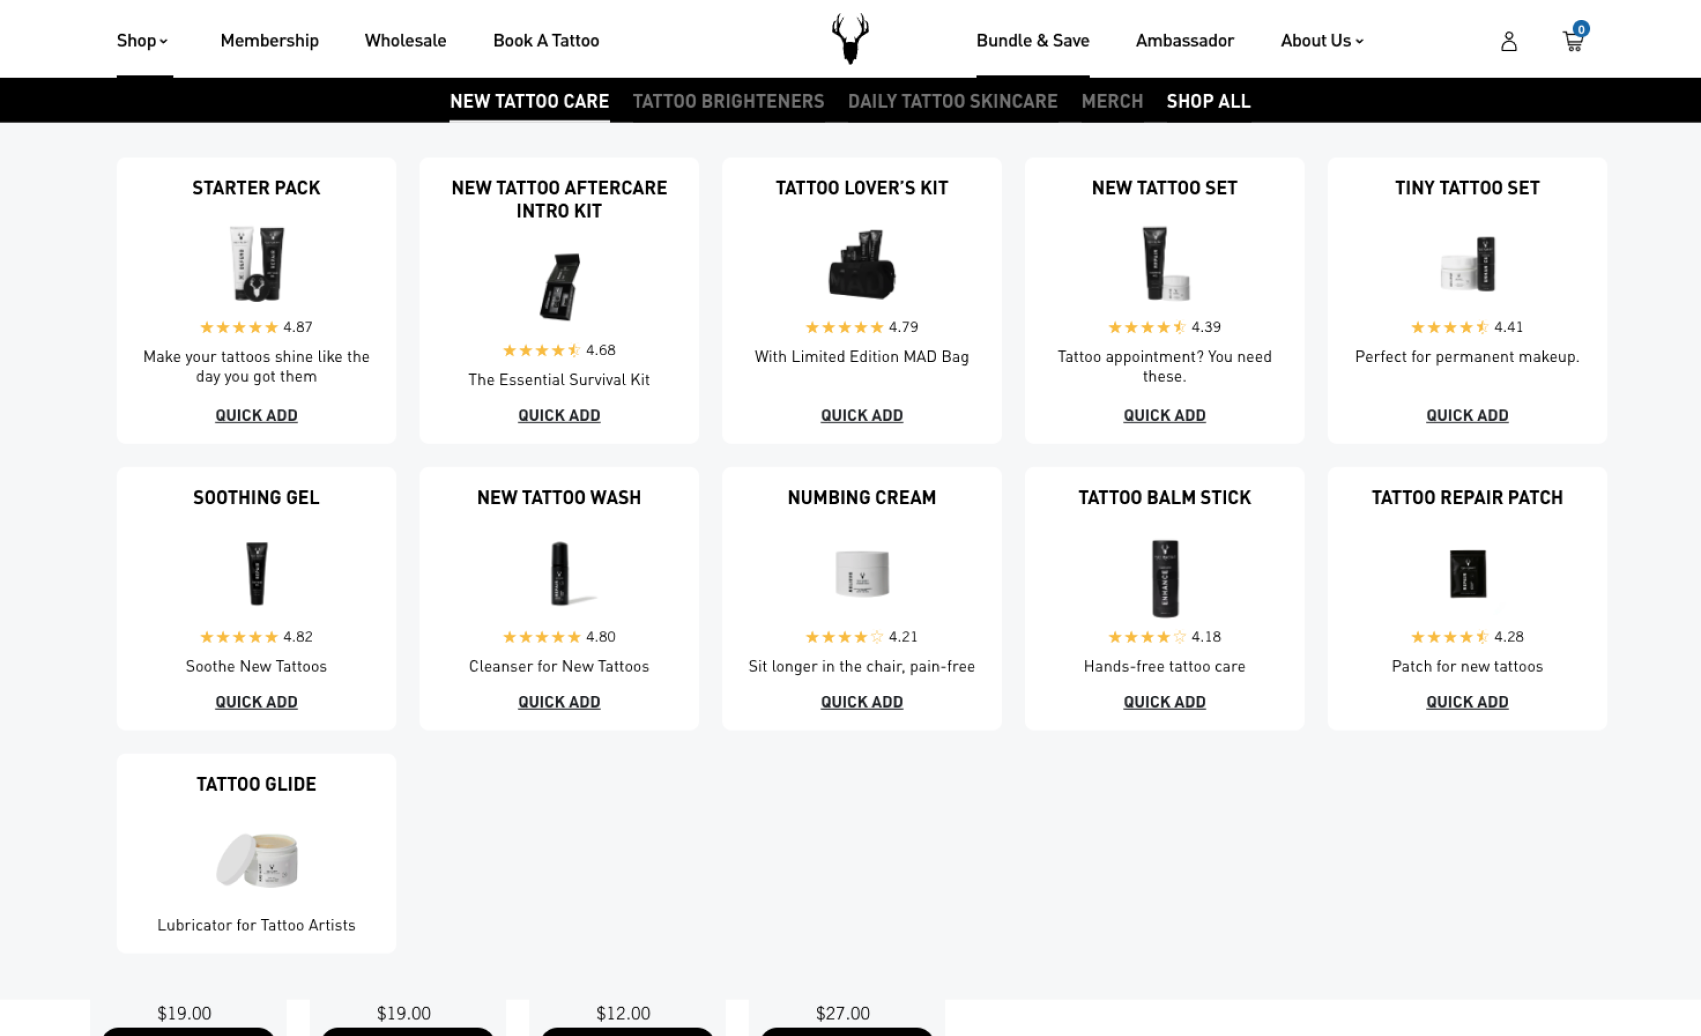
Task: Select the Daily Tattoo Skincare tab
Action: tap(952, 101)
